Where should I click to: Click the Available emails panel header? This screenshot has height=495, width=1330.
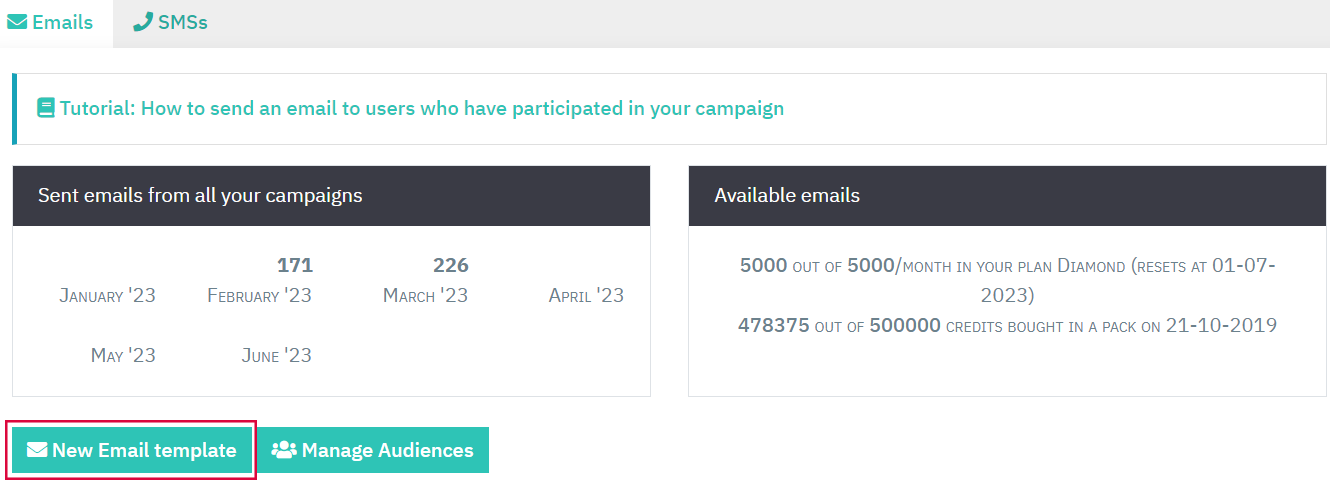[x=1008, y=196]
